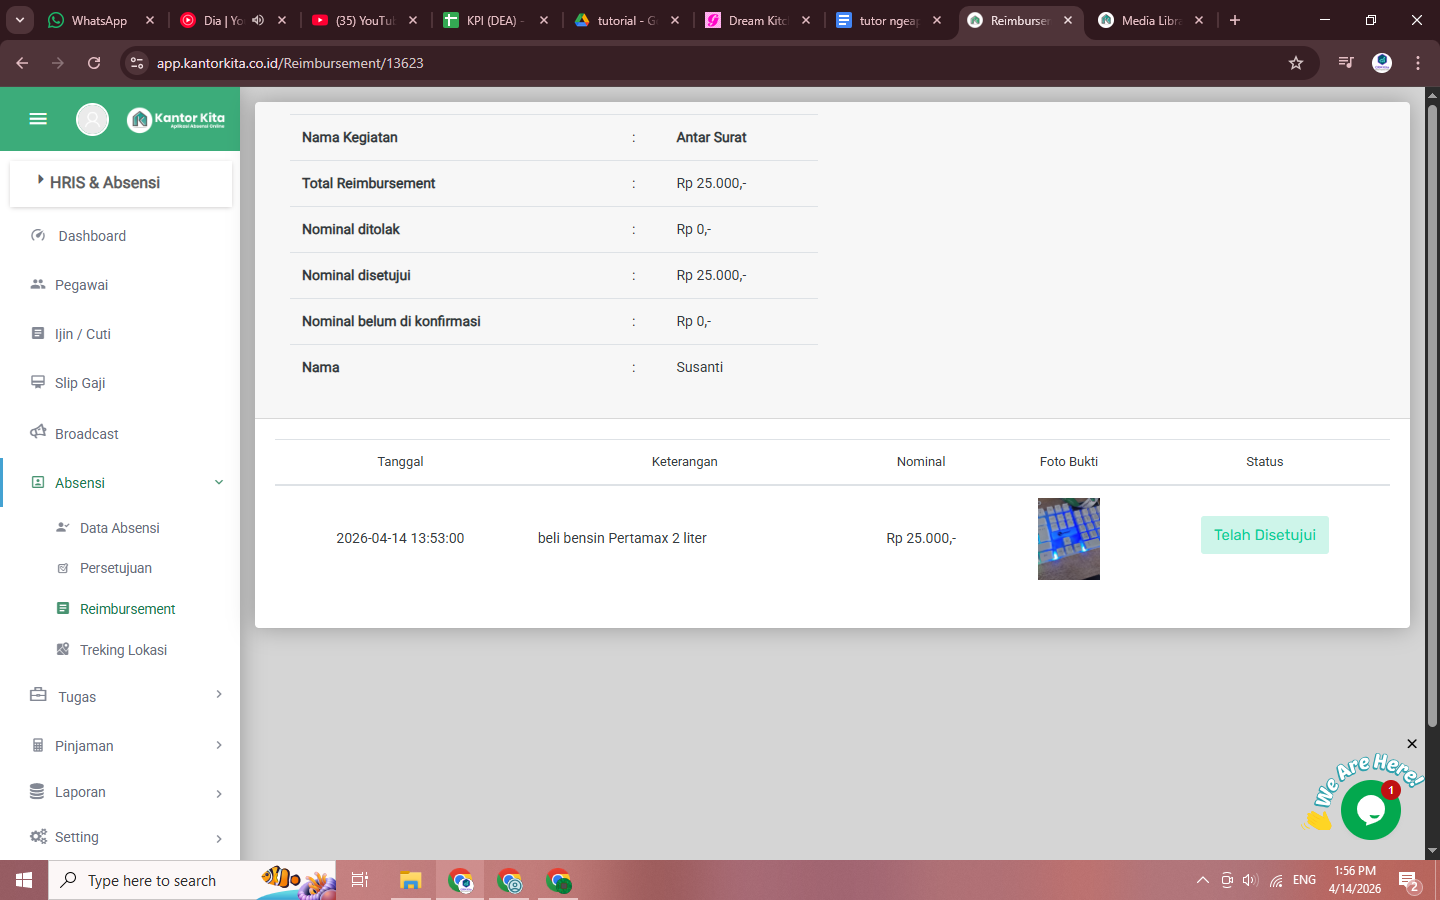Viewport: 1440px width, 900px height.
Task: Open Slip Gaji menu item
Action: (80, 383)
